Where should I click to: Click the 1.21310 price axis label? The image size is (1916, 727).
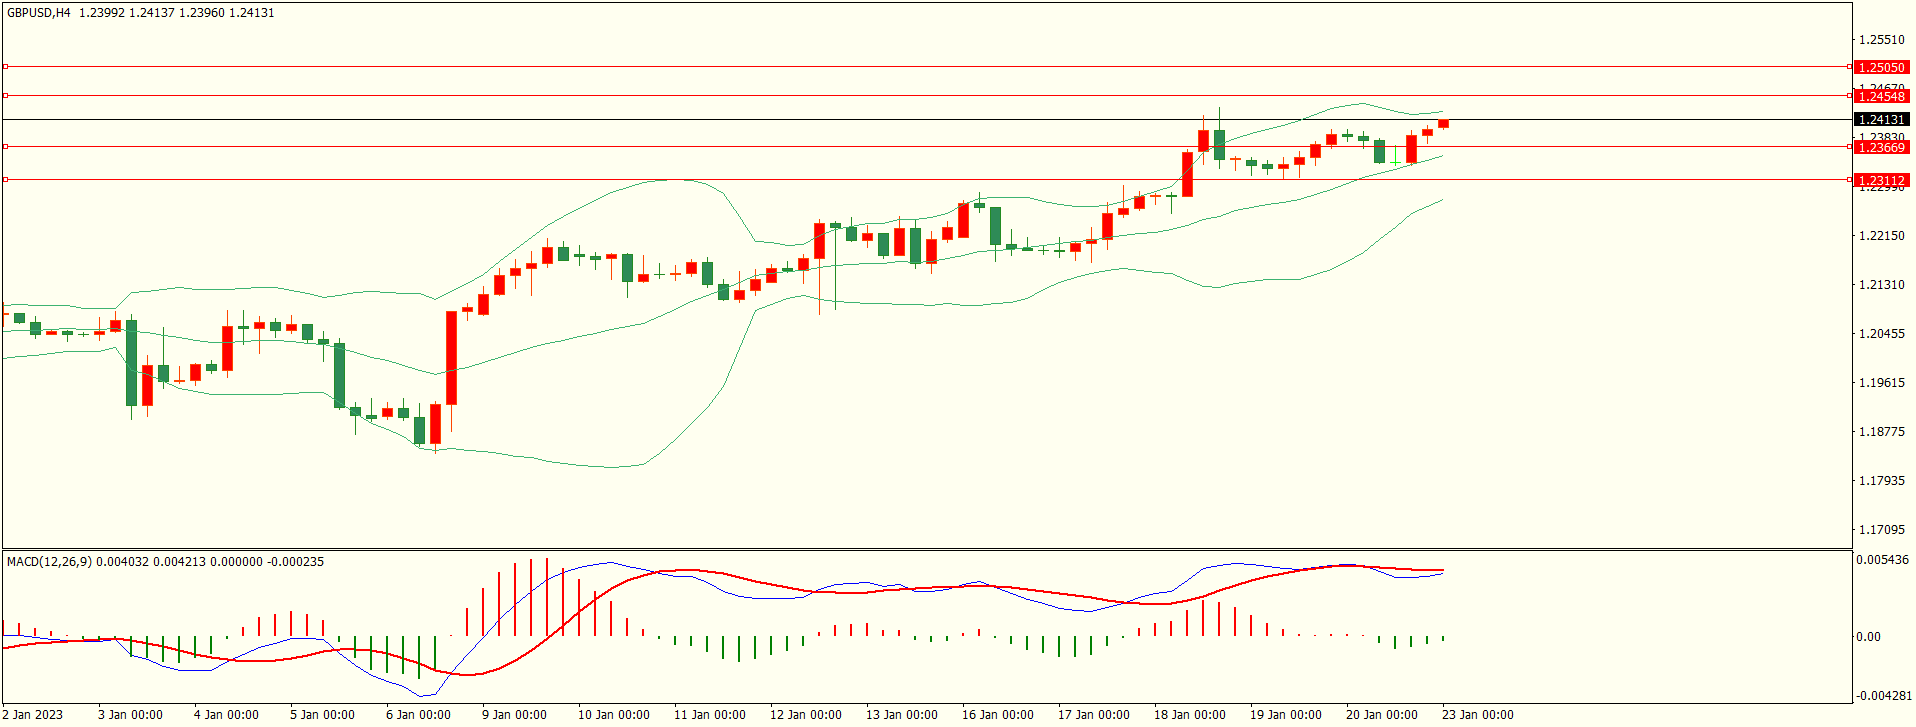click(x=1881, y=285)
